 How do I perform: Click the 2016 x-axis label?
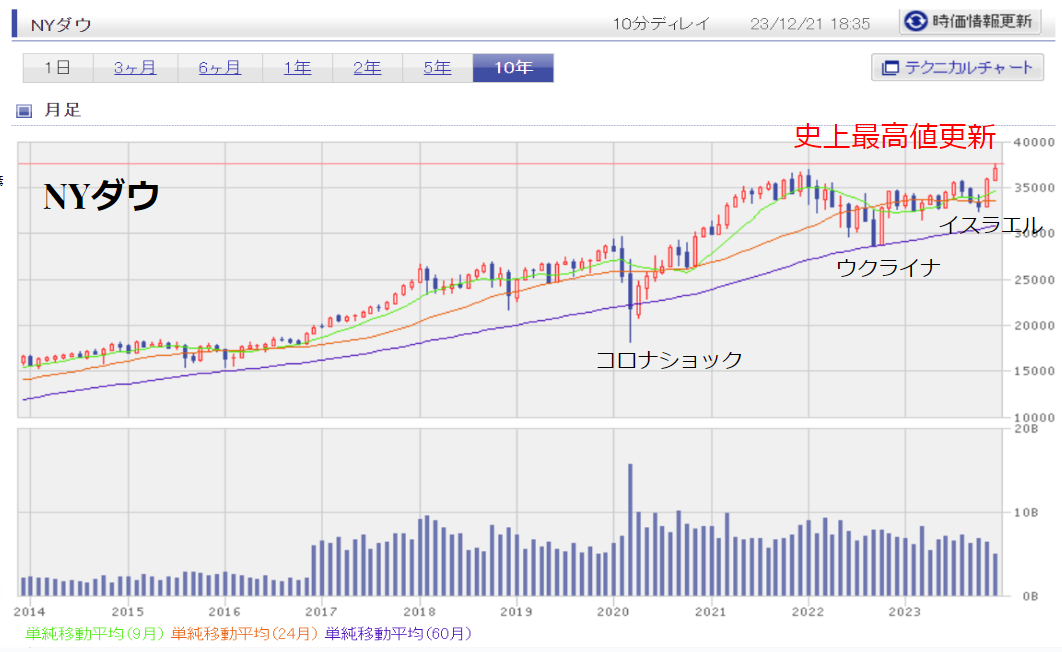(x=224, y=612)
